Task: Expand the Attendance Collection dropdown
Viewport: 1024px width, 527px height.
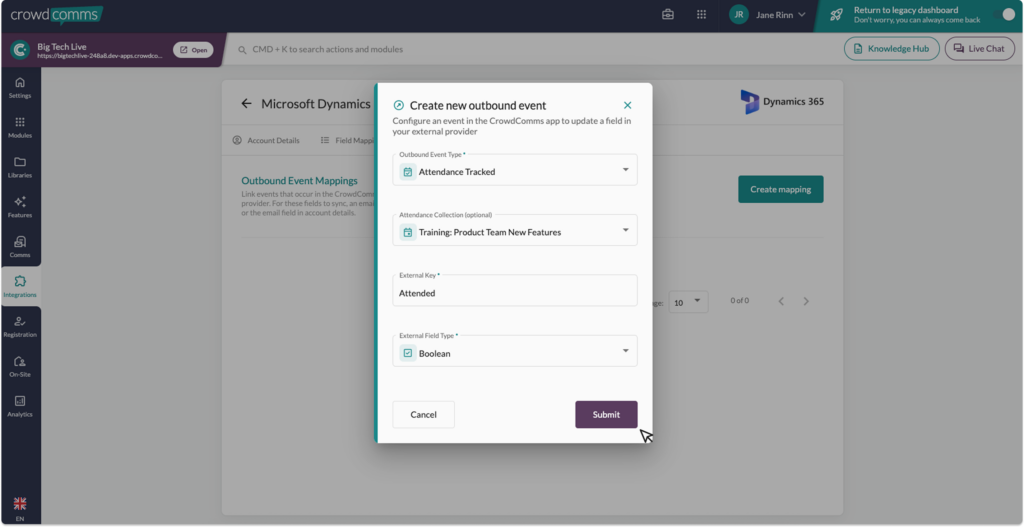Action: (x=515, y=231)
